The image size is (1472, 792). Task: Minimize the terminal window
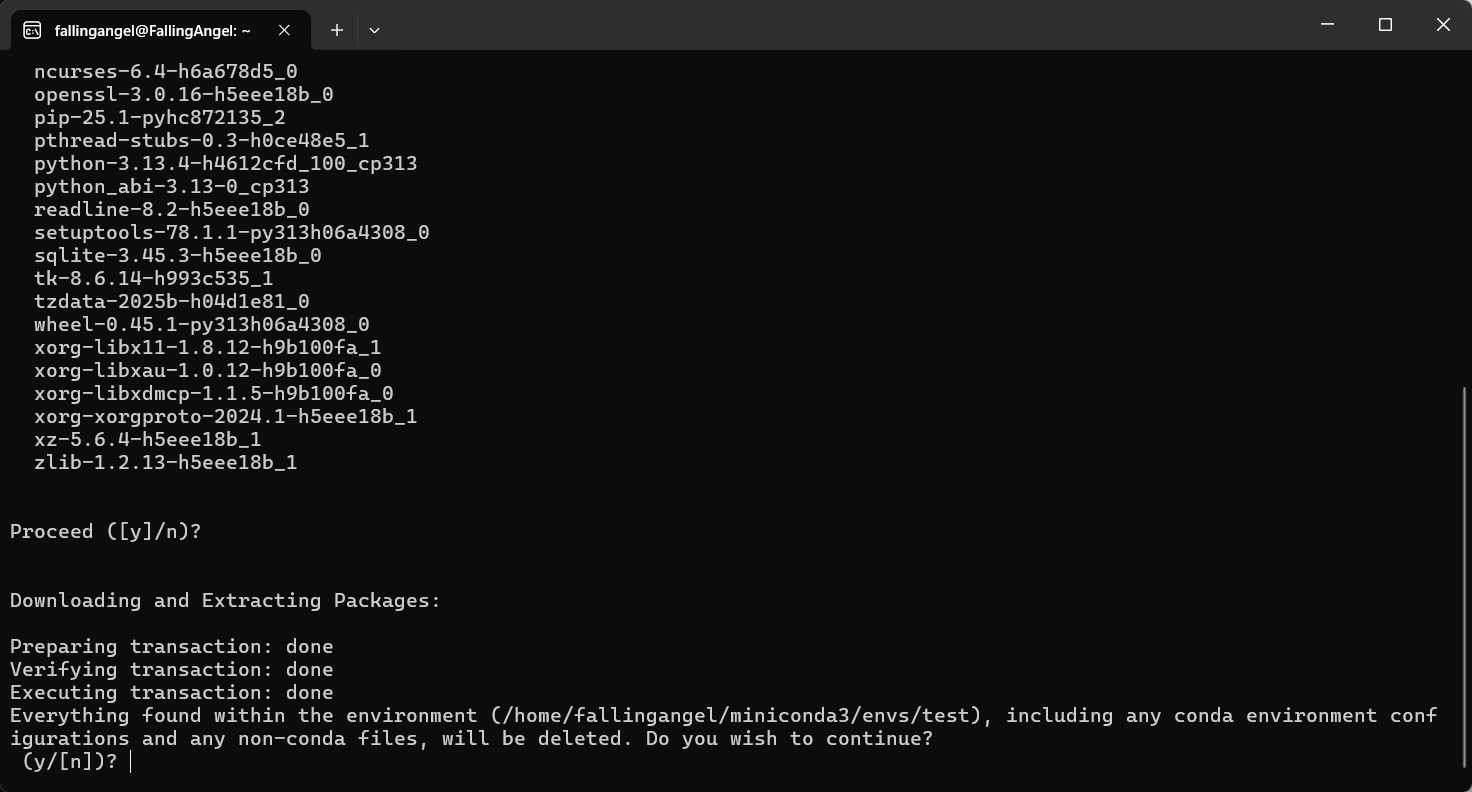pyautogui.click(x=1327, y=24)
